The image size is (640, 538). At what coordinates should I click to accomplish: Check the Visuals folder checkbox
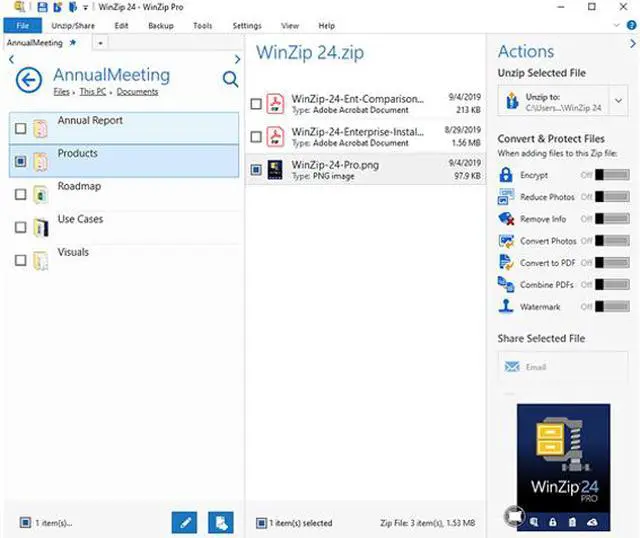pyautogui.click(x=20, y=260)
